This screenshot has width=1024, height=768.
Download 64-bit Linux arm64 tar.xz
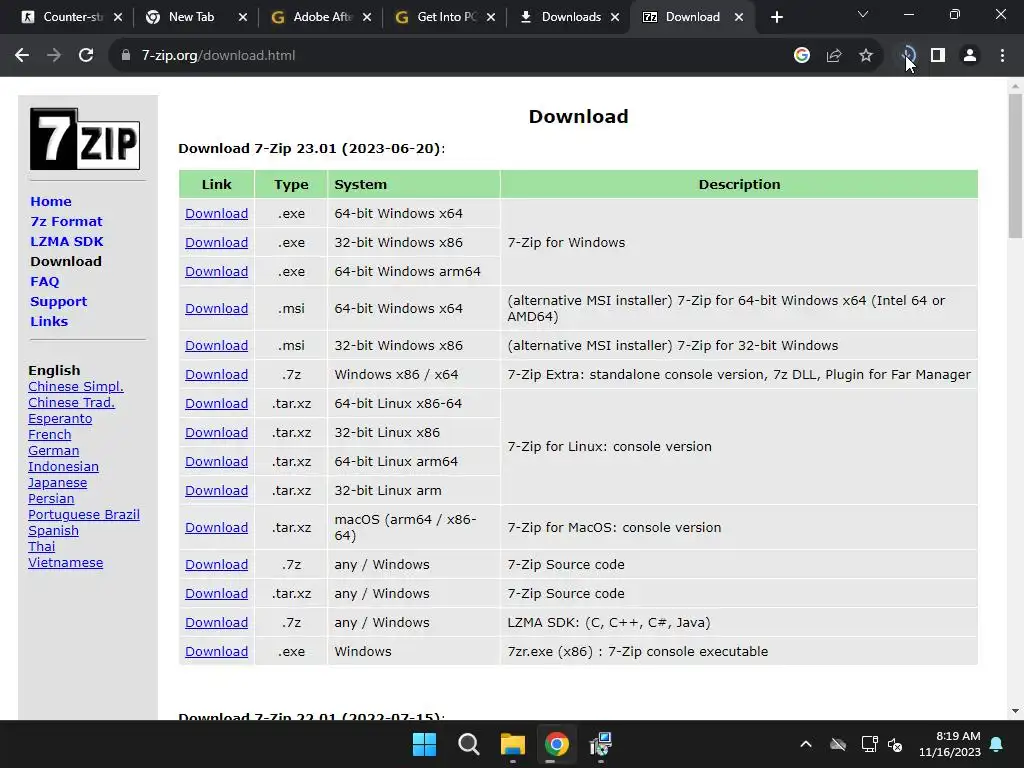coord(216,462)
